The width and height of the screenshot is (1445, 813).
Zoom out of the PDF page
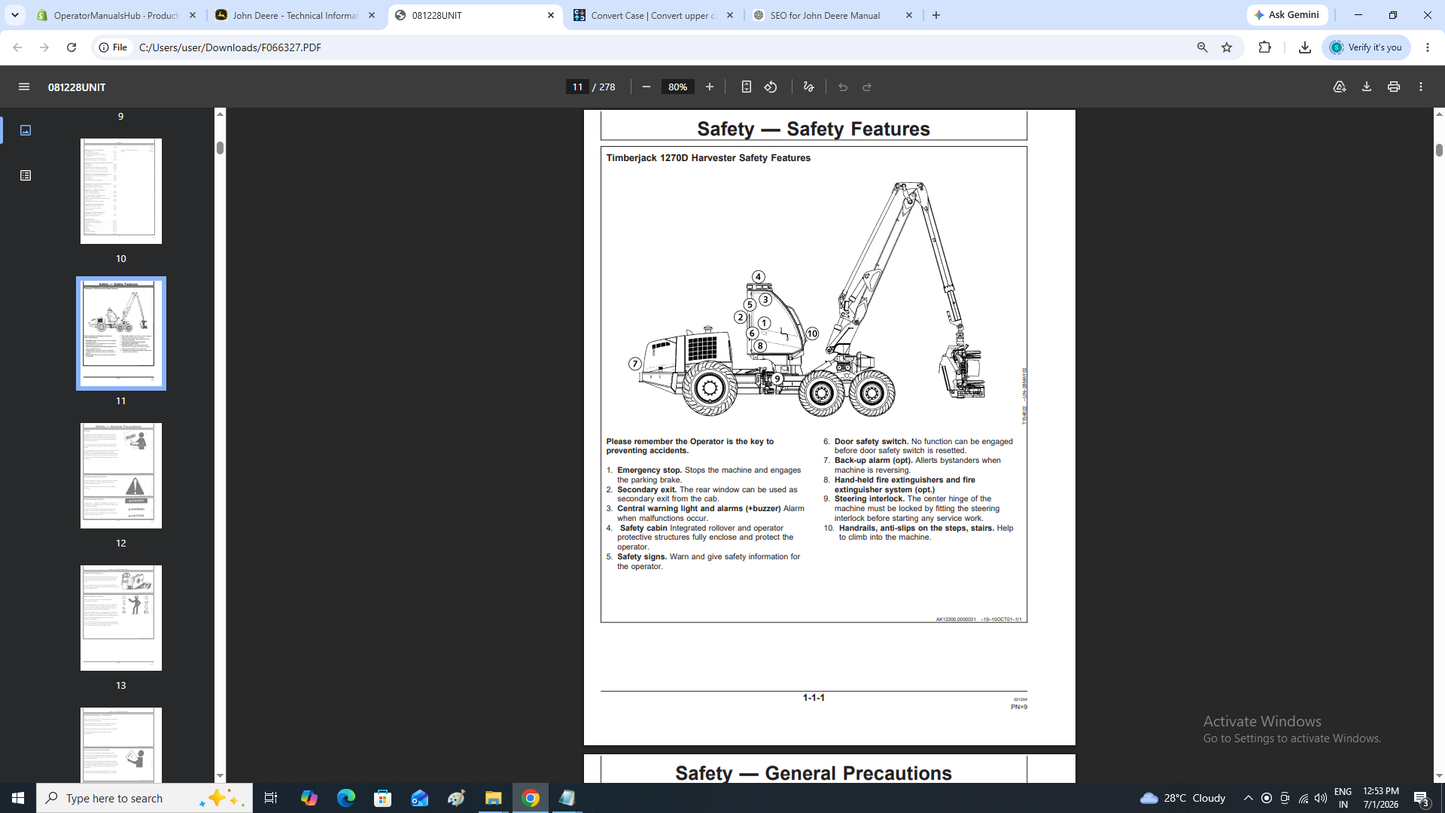646,87
